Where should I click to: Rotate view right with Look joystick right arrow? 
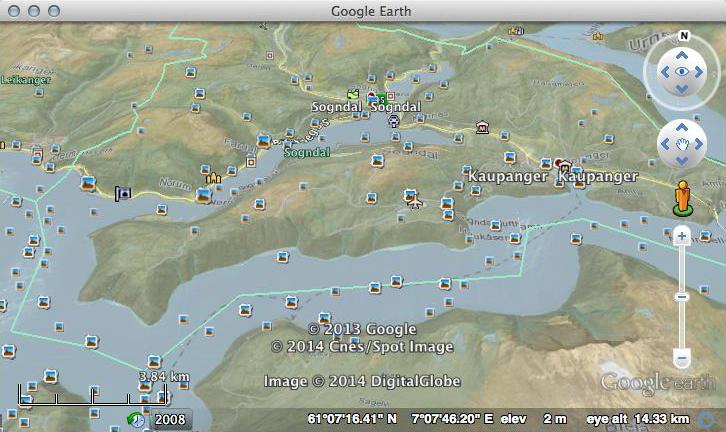(x=698, y=72)
